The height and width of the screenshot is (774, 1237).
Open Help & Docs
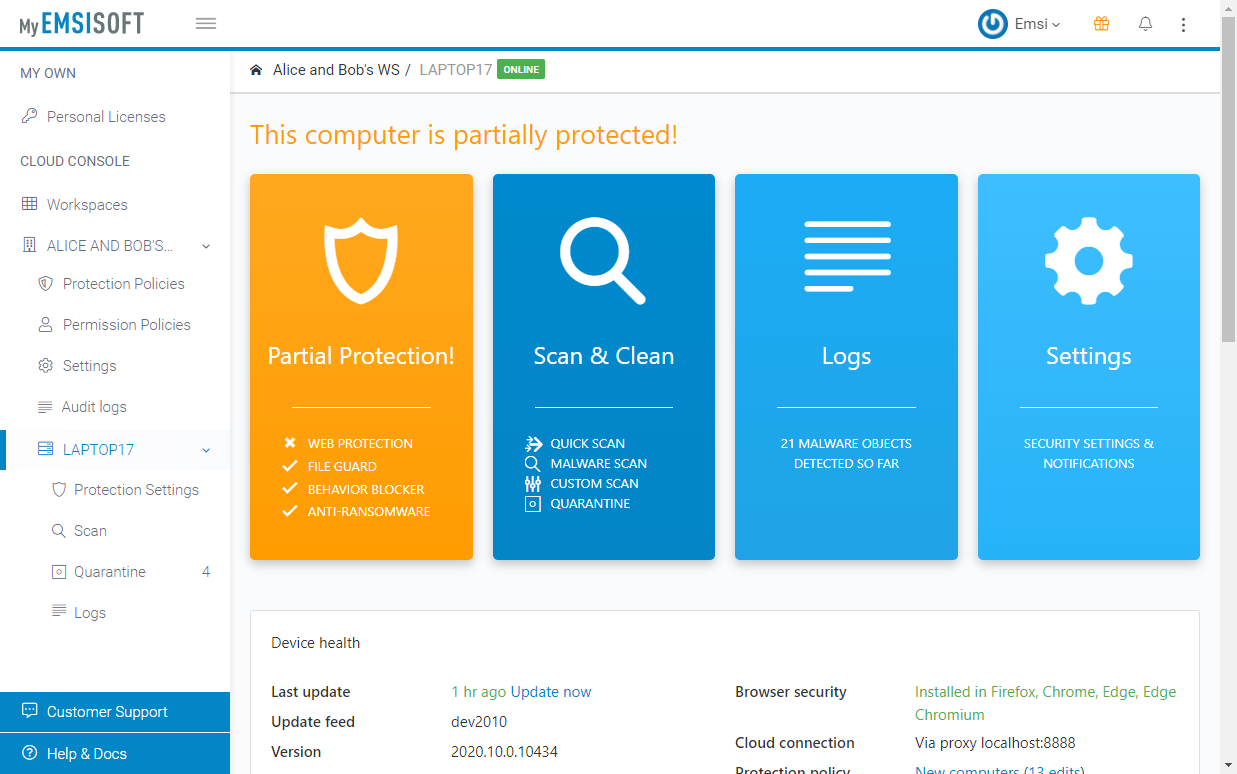click(x=115, y=754)
